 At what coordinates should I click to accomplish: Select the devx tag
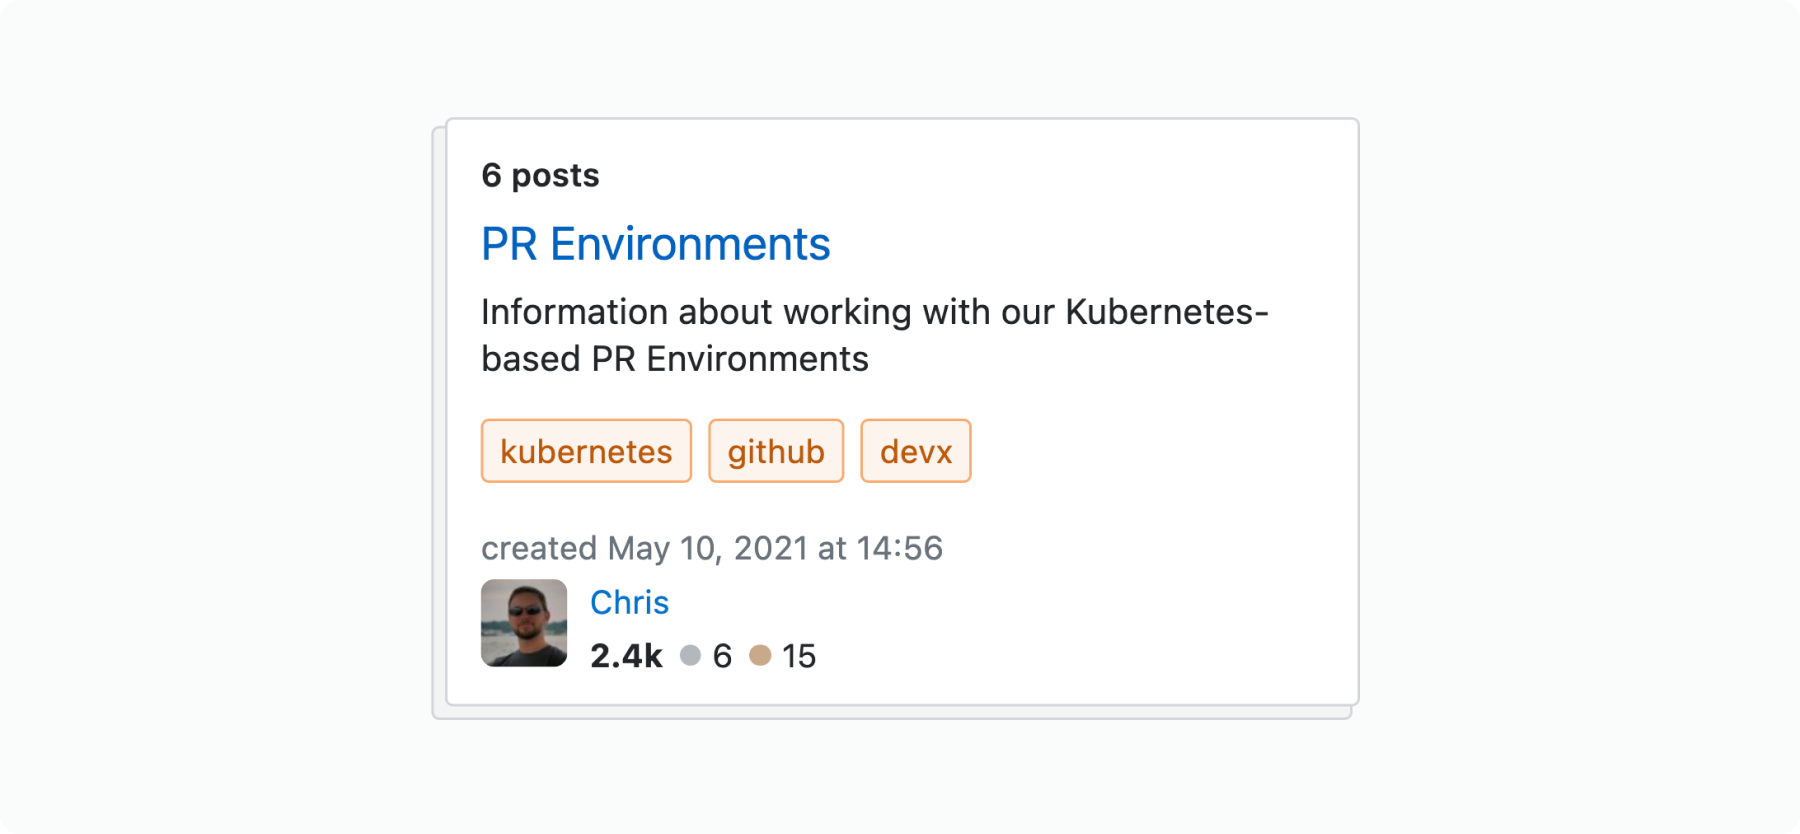[x=916, y=451]
